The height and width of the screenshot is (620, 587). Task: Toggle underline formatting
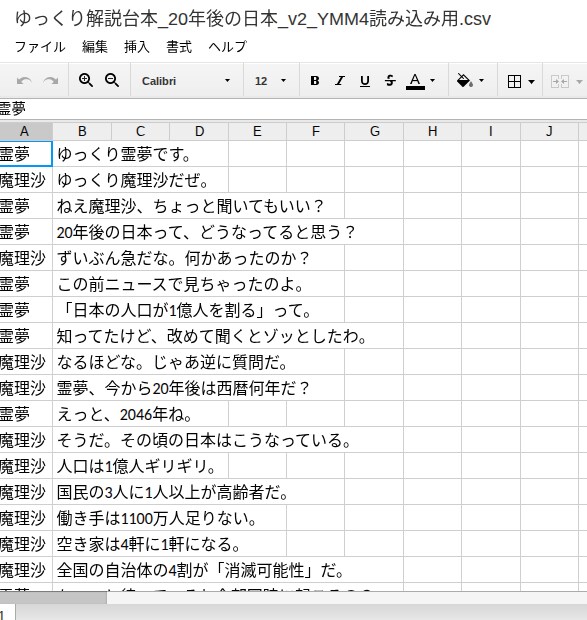(x=364, y=81)
